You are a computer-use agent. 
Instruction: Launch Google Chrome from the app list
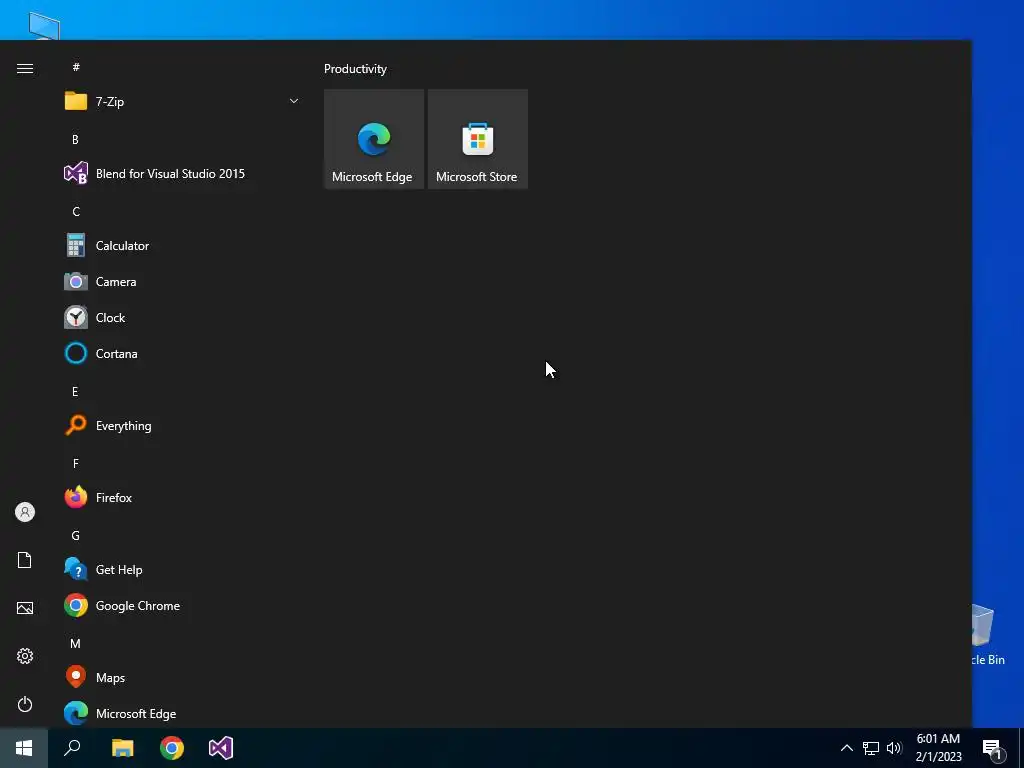tap(182, 605)
